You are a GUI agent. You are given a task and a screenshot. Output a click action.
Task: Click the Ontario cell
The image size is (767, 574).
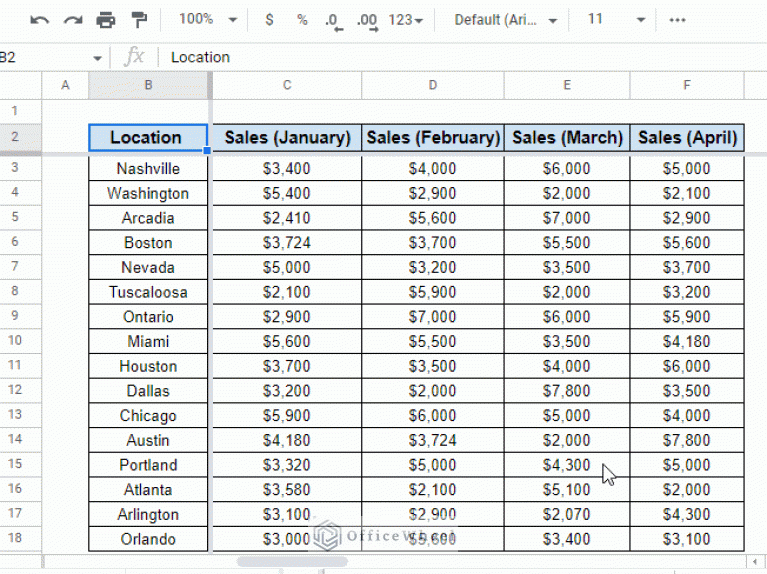(148, 317)
